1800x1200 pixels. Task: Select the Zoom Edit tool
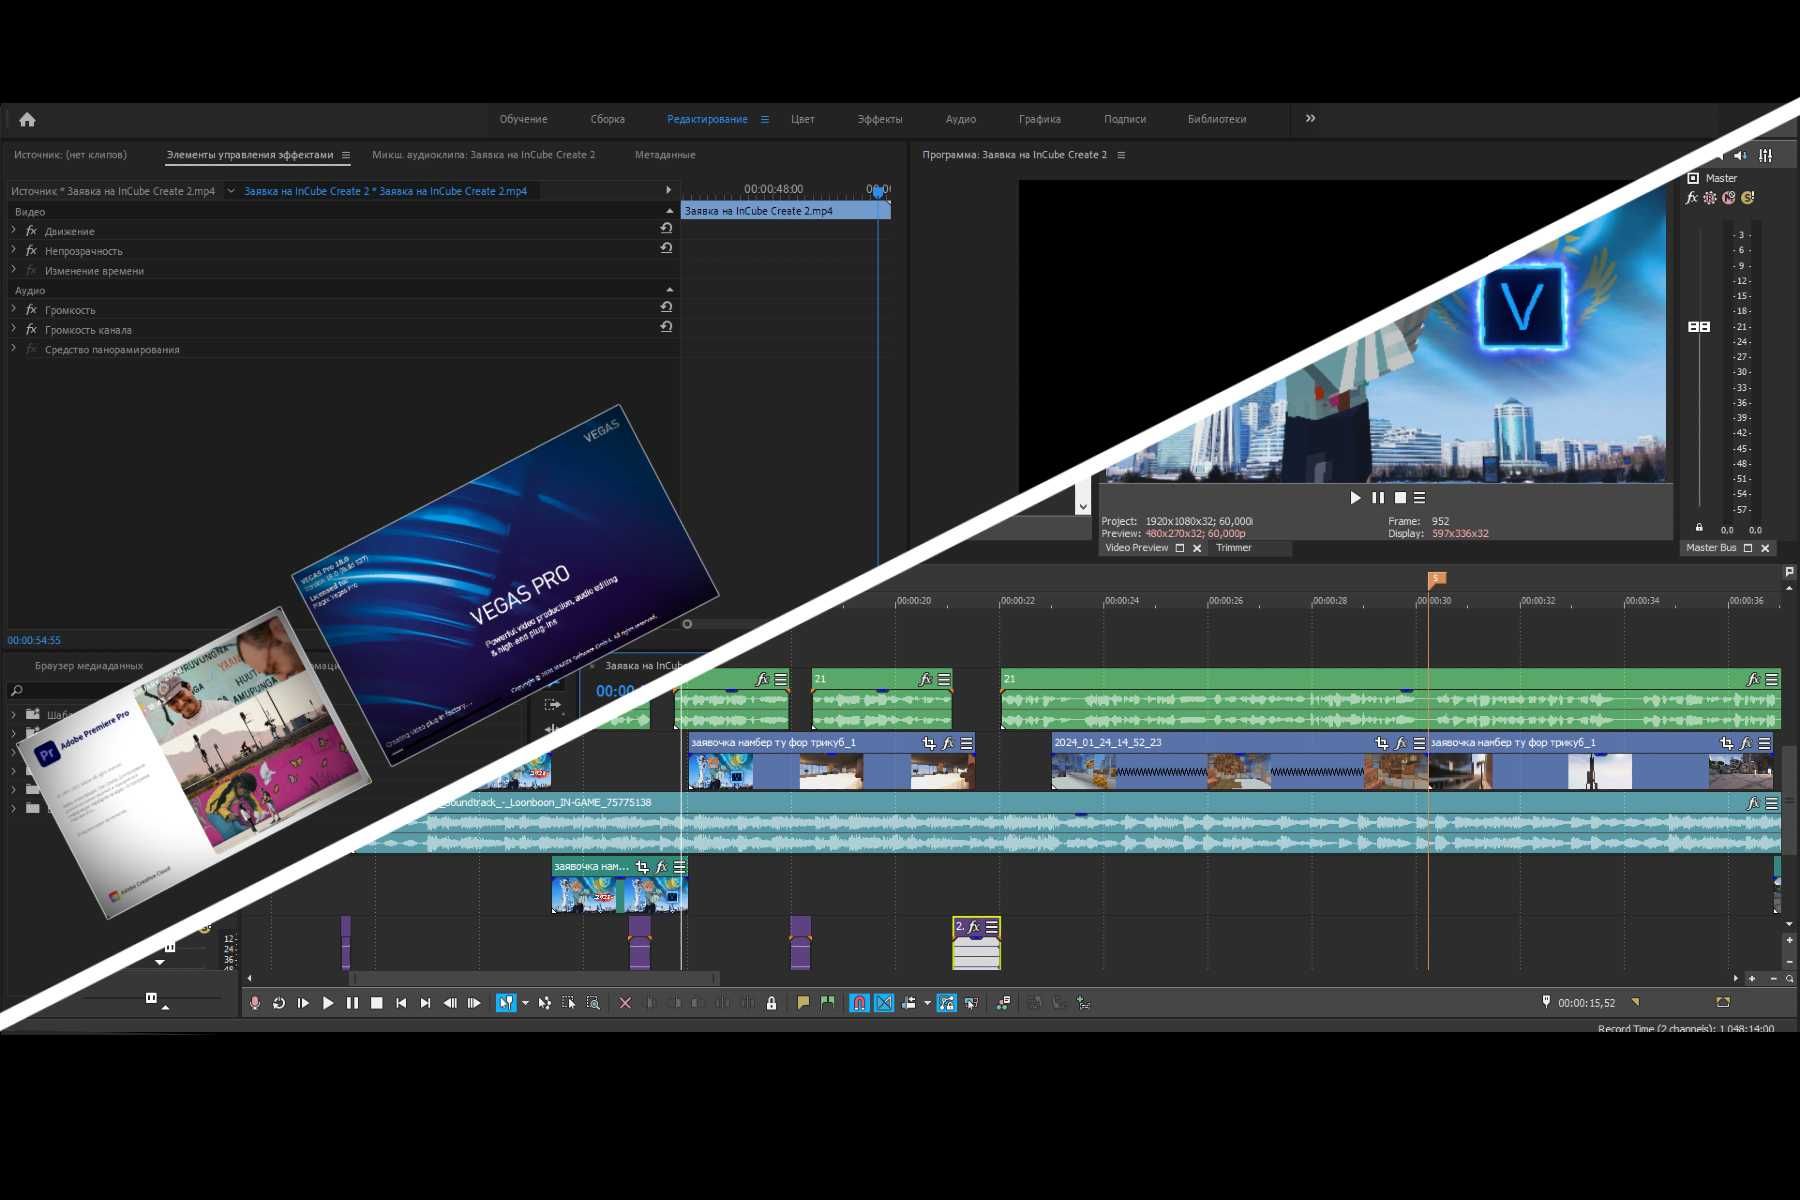pos(593,1003)
